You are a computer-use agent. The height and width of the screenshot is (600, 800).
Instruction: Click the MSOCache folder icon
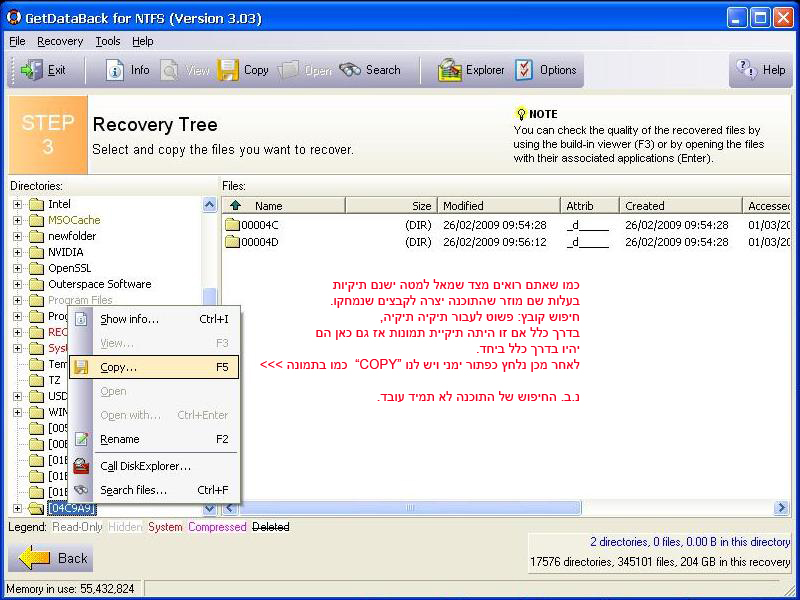36,220
